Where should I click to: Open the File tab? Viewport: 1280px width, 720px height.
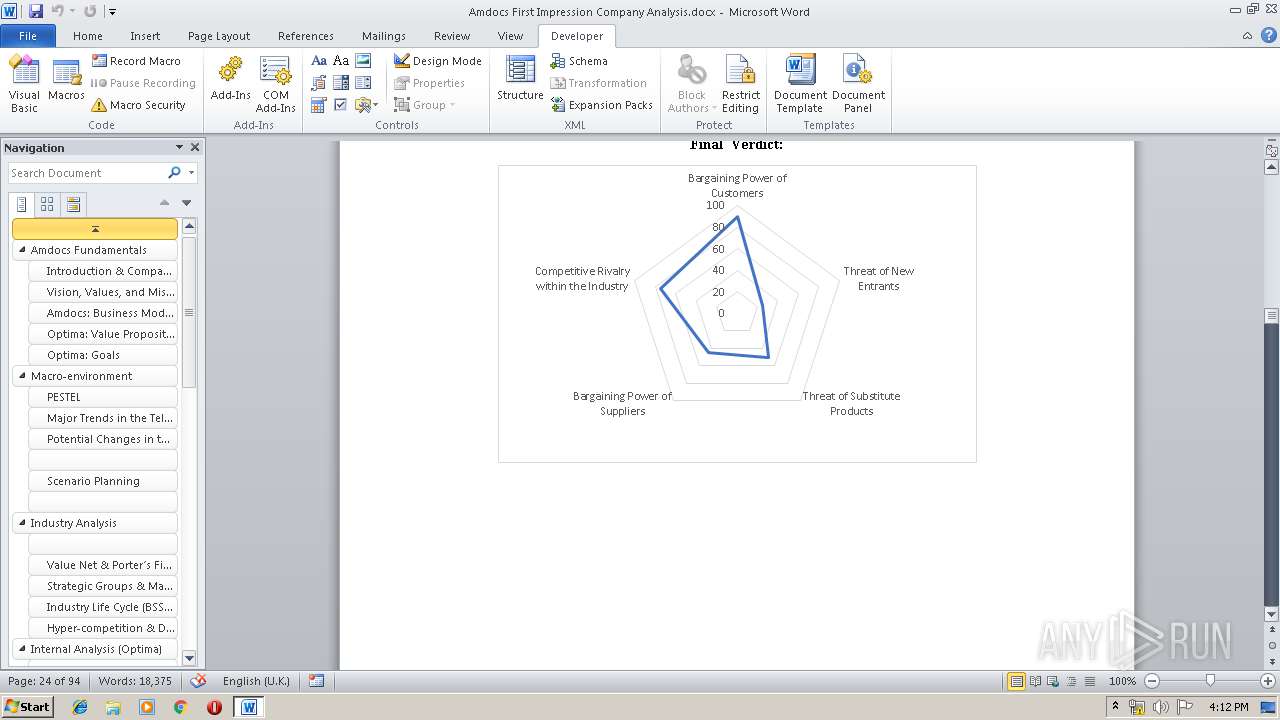click(28, 36)
